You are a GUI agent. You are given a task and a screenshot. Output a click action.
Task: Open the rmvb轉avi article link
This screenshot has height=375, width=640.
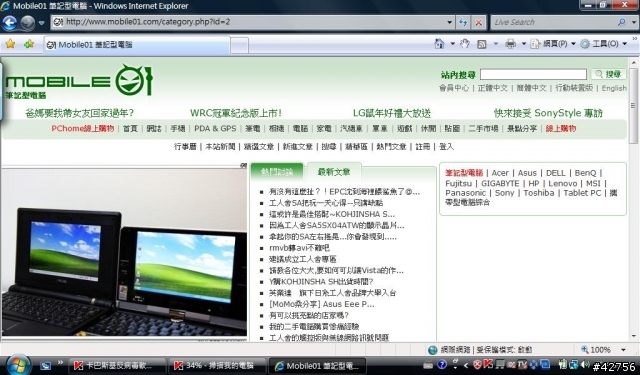click(299, 248)
